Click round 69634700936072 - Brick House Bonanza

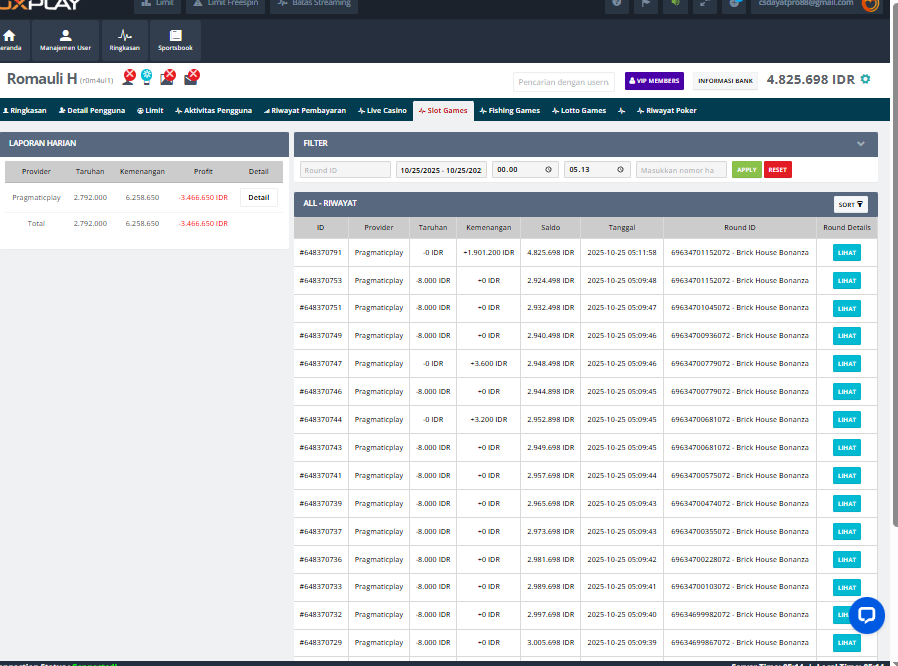(x=740, y=336)
